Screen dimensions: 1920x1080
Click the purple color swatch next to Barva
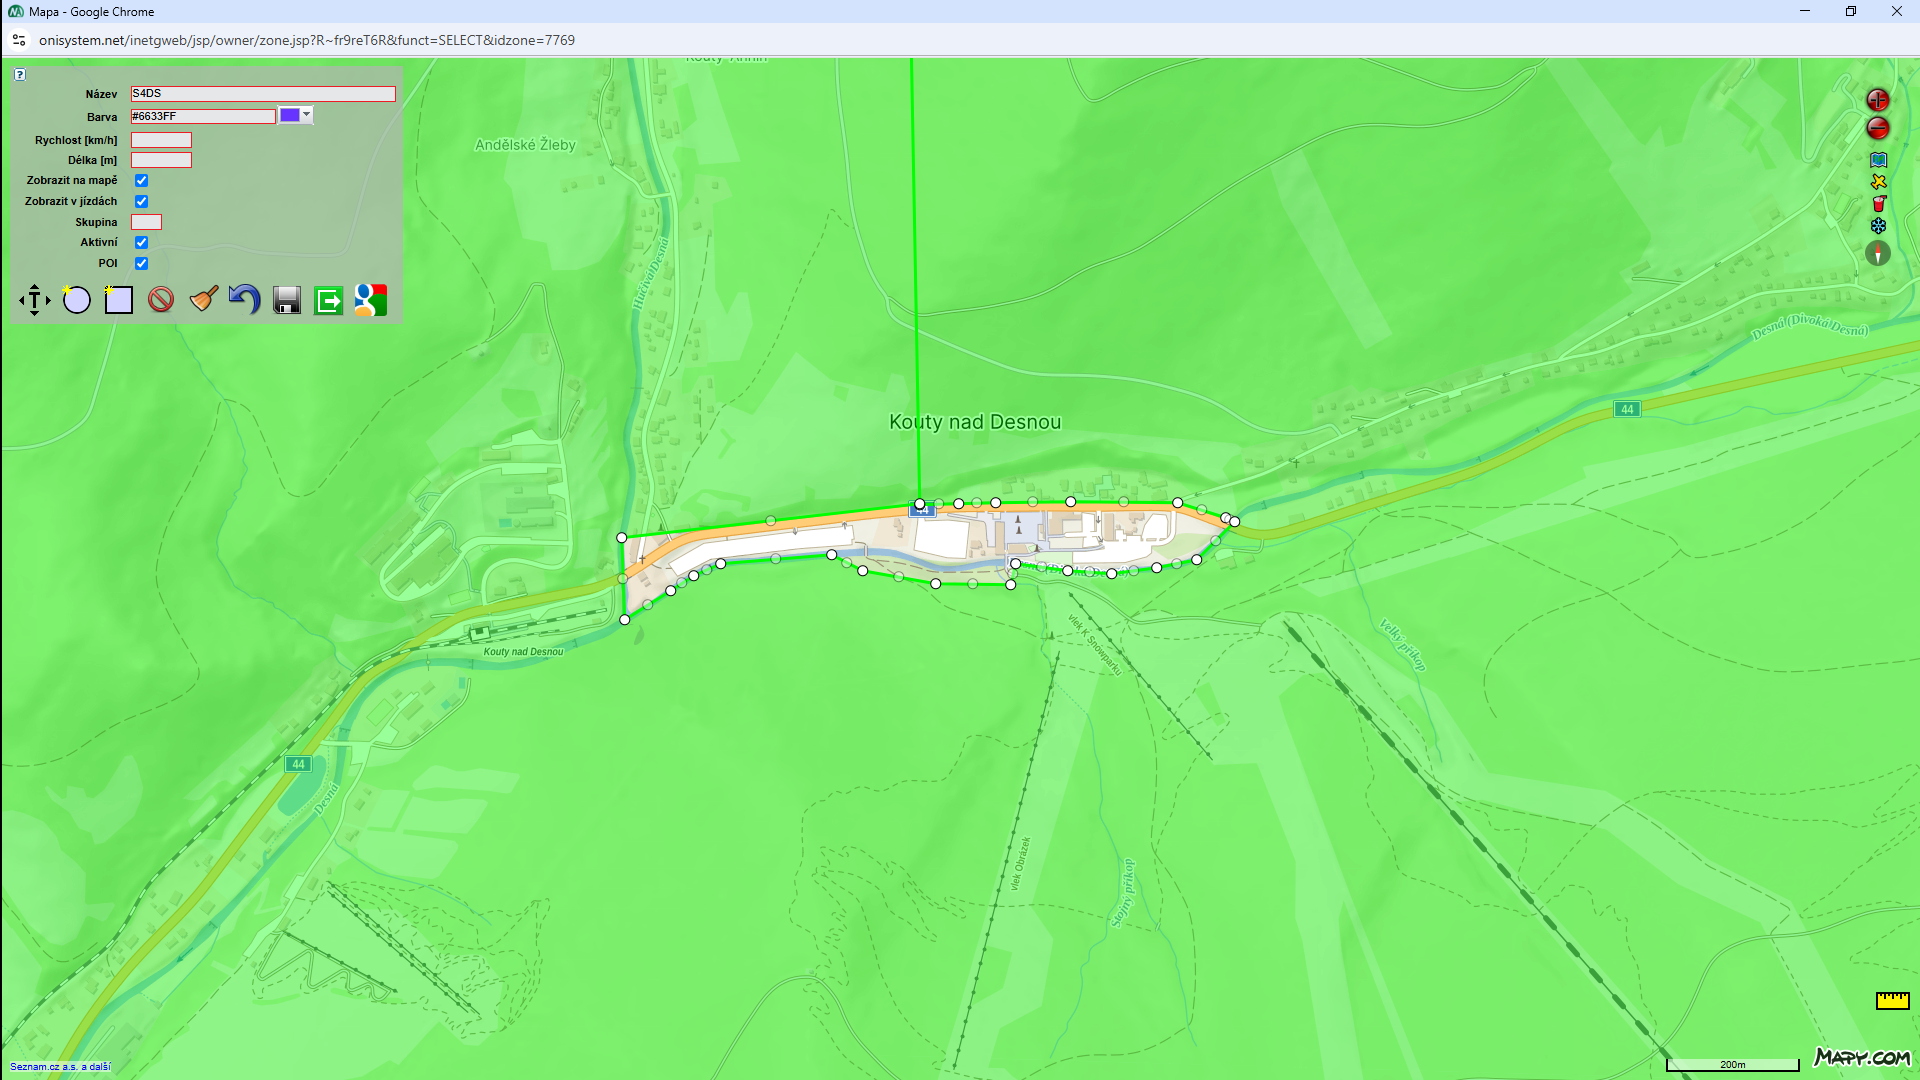[x=290, y=116]
